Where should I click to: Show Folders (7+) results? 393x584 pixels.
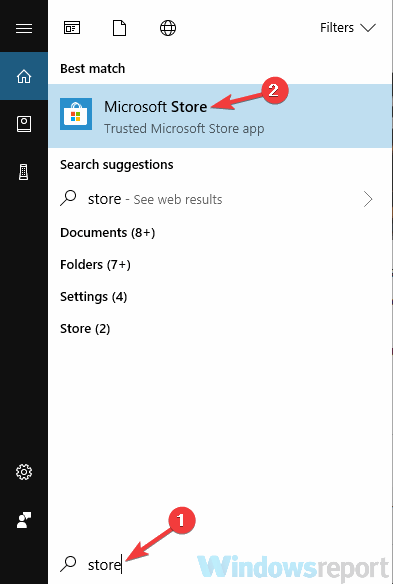coord(95,265)
